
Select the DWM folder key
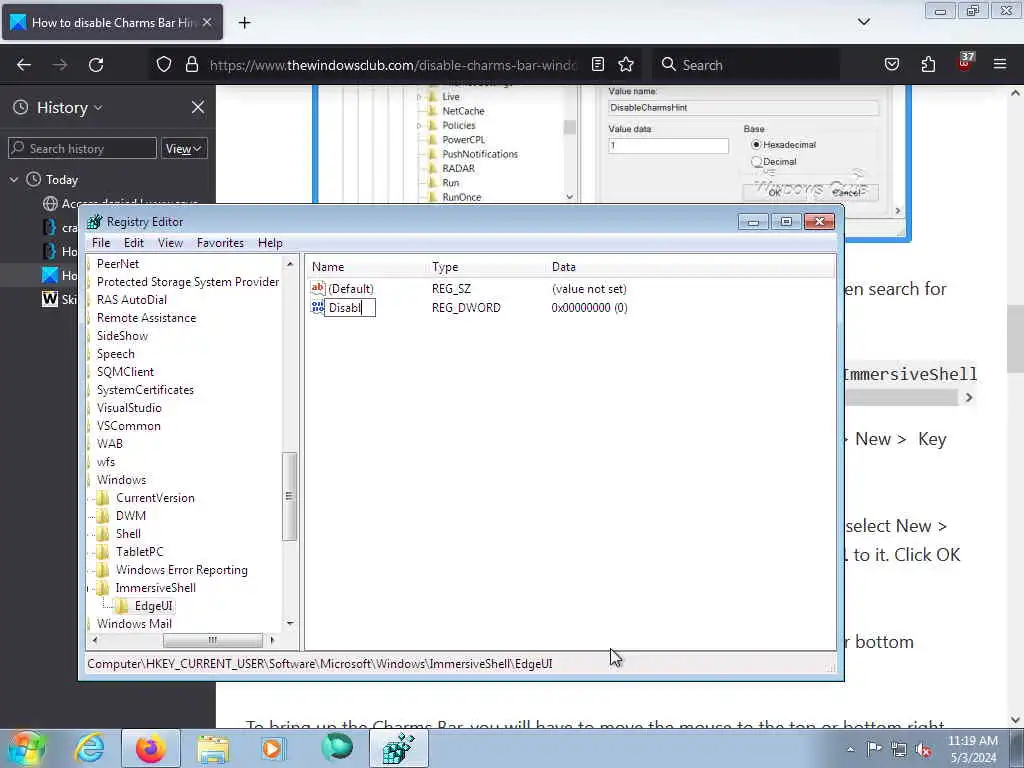pyautogui.click(x=131, y=516)
